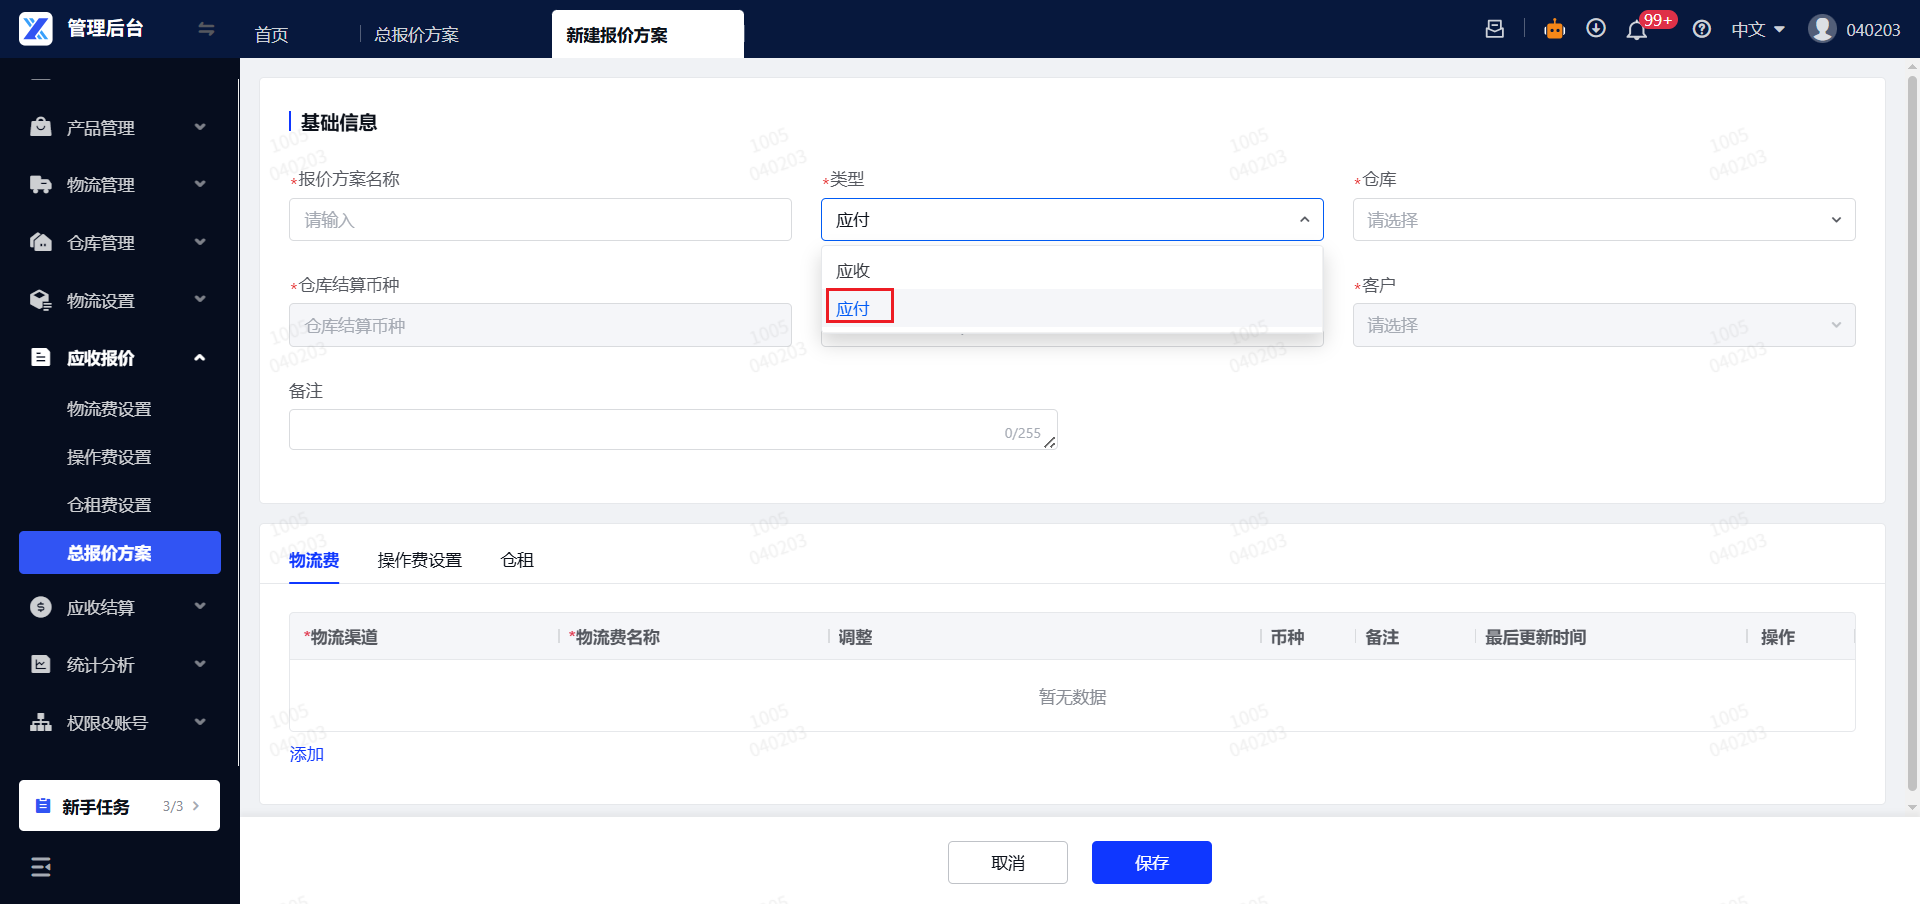
Task: Click the 仓库结算币种 field
Action: point(540,325)
